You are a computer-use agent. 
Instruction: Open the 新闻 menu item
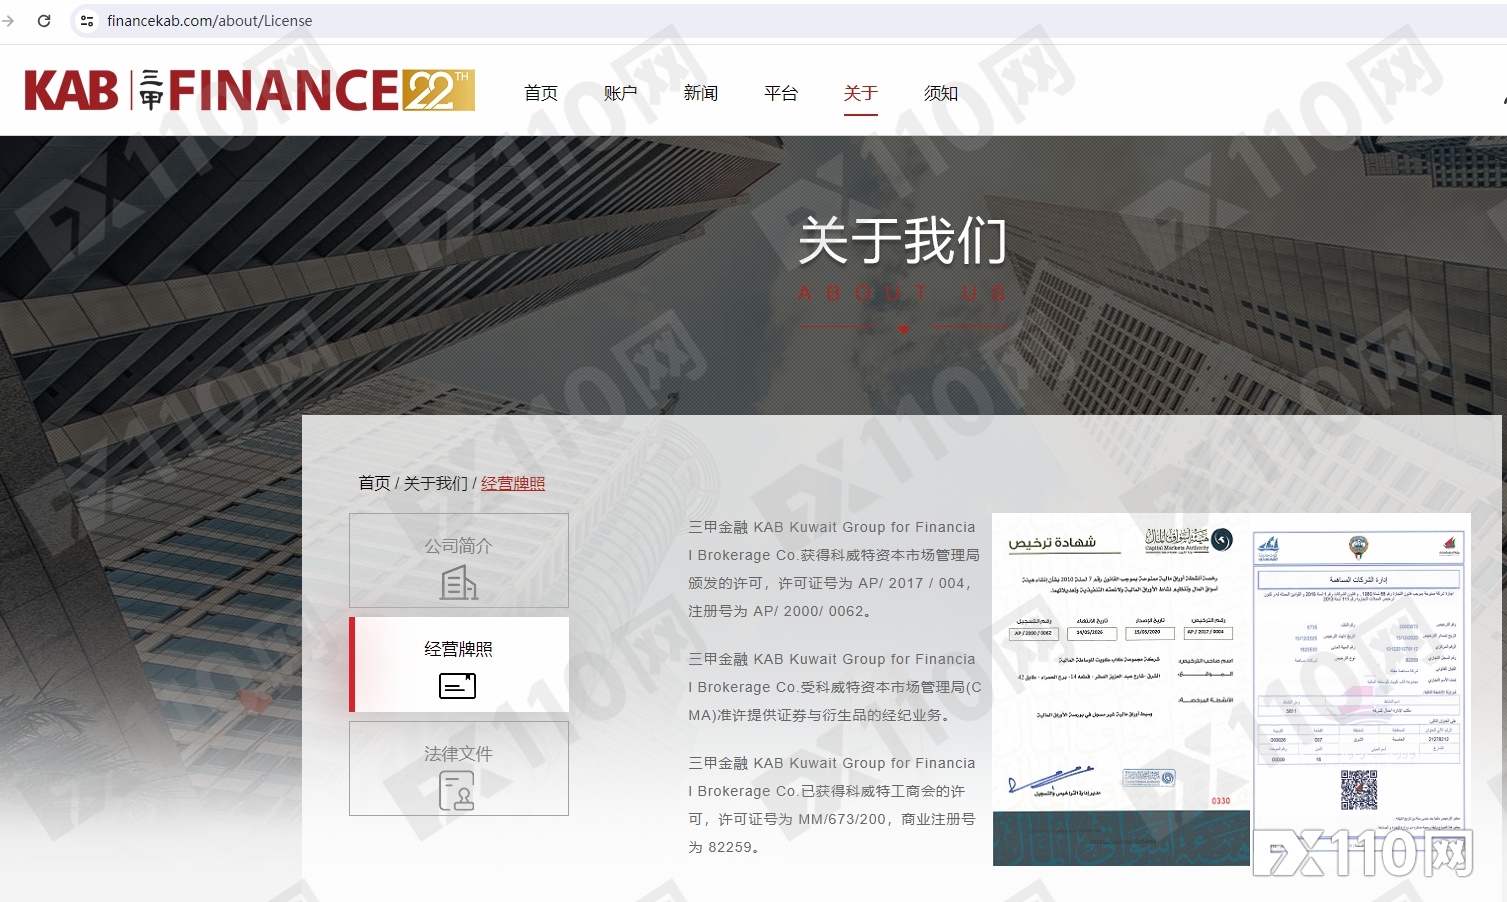click(x=701, y=93)
